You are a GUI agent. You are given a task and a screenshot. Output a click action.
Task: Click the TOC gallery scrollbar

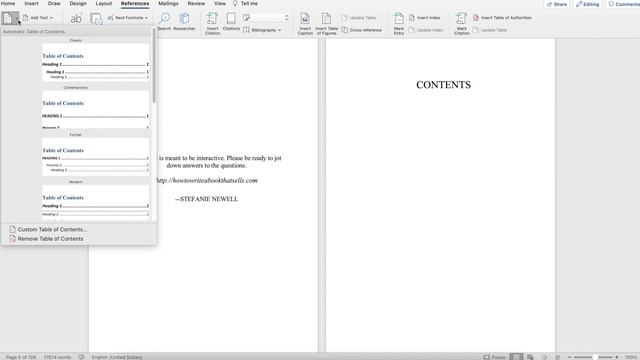(154, 65)
